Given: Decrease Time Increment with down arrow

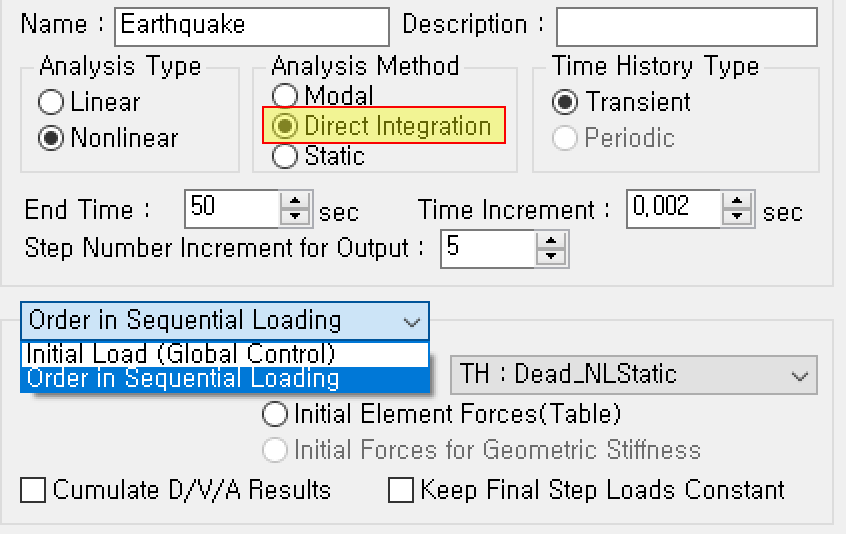Looking at the screenshot, I should click(738, 217).
